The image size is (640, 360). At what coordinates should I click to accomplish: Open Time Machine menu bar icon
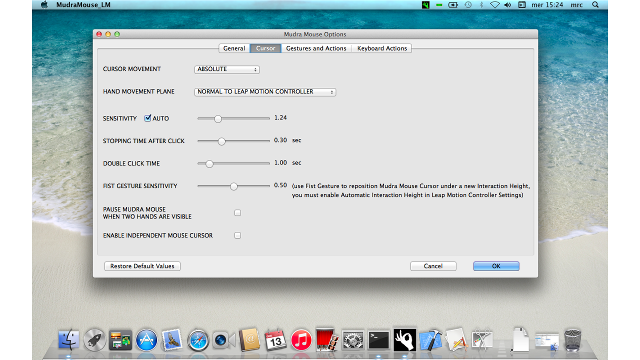pyautogui.click(x=468, y=5)
